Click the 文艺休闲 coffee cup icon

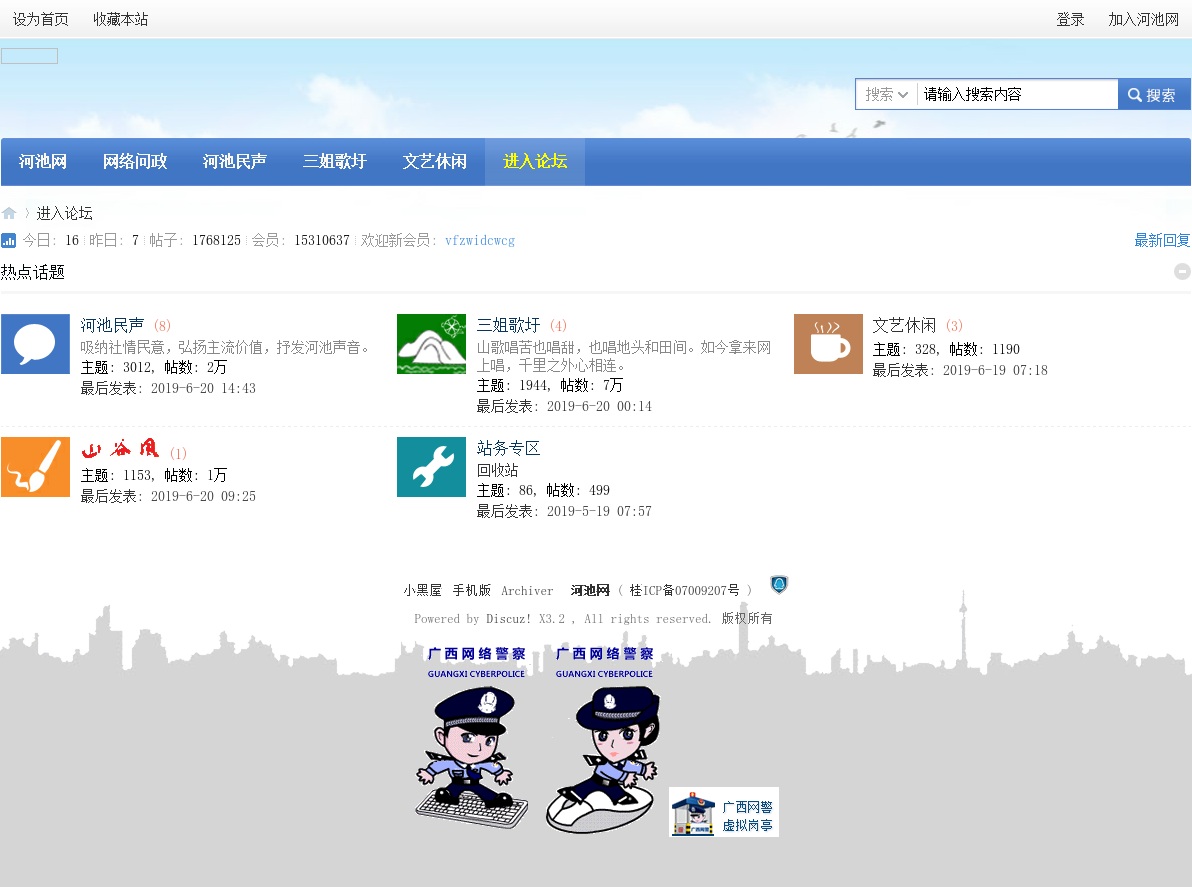(x=828, y=344)
